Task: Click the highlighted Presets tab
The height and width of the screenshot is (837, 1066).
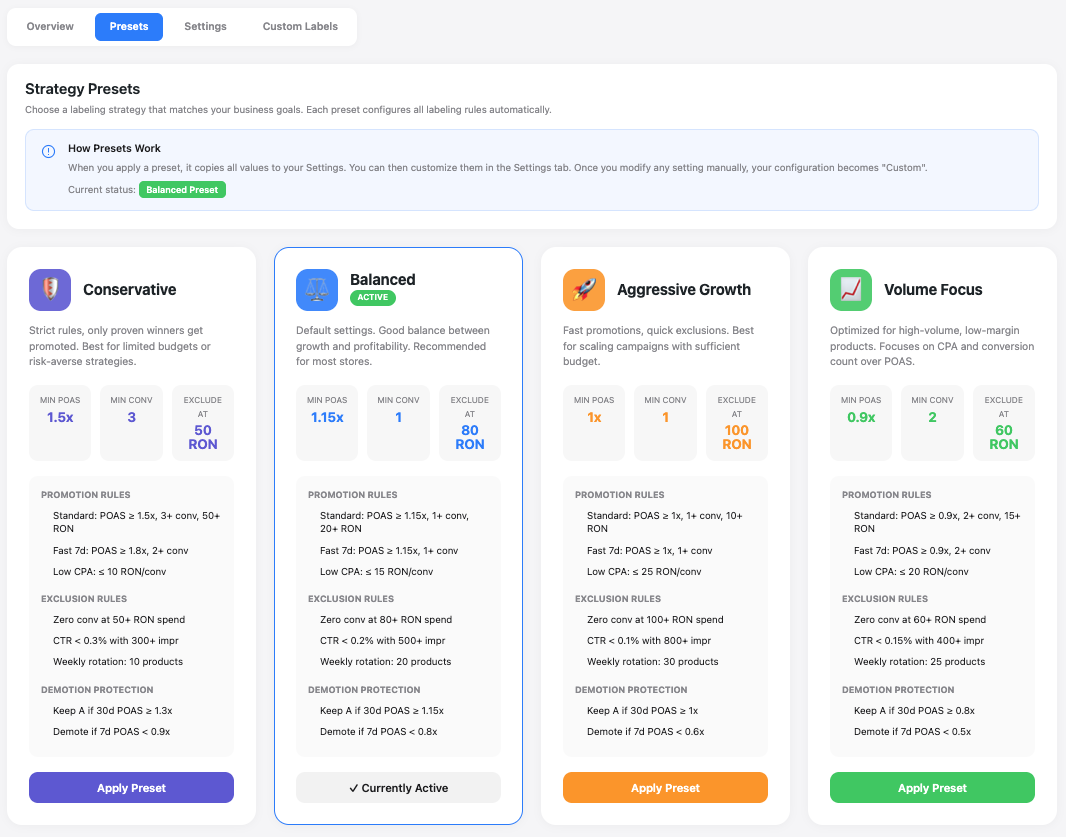Action: (x=128, y=27)
